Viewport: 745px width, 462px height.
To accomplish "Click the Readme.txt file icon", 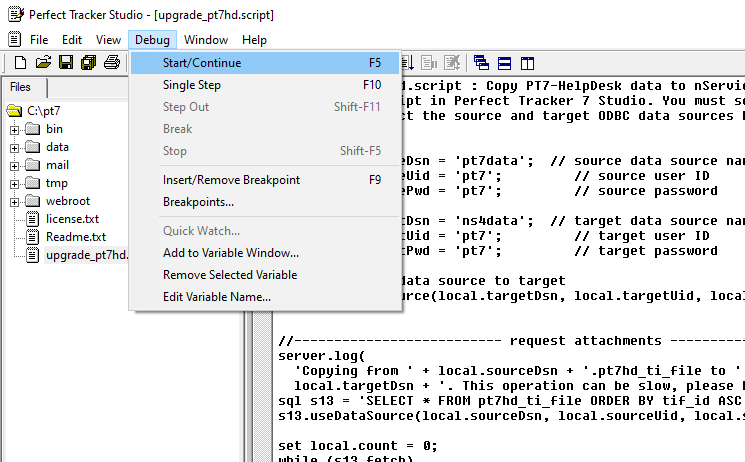I will coord(32,237).
